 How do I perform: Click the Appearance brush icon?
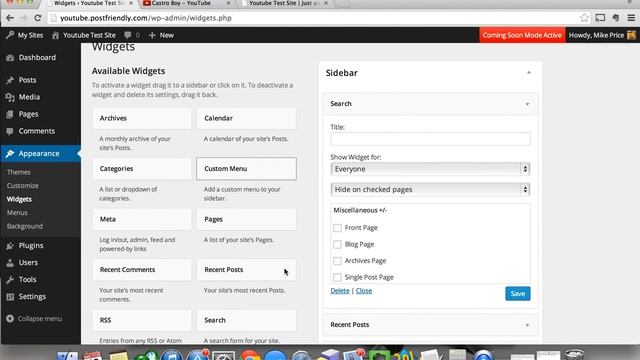pos(10,153)
